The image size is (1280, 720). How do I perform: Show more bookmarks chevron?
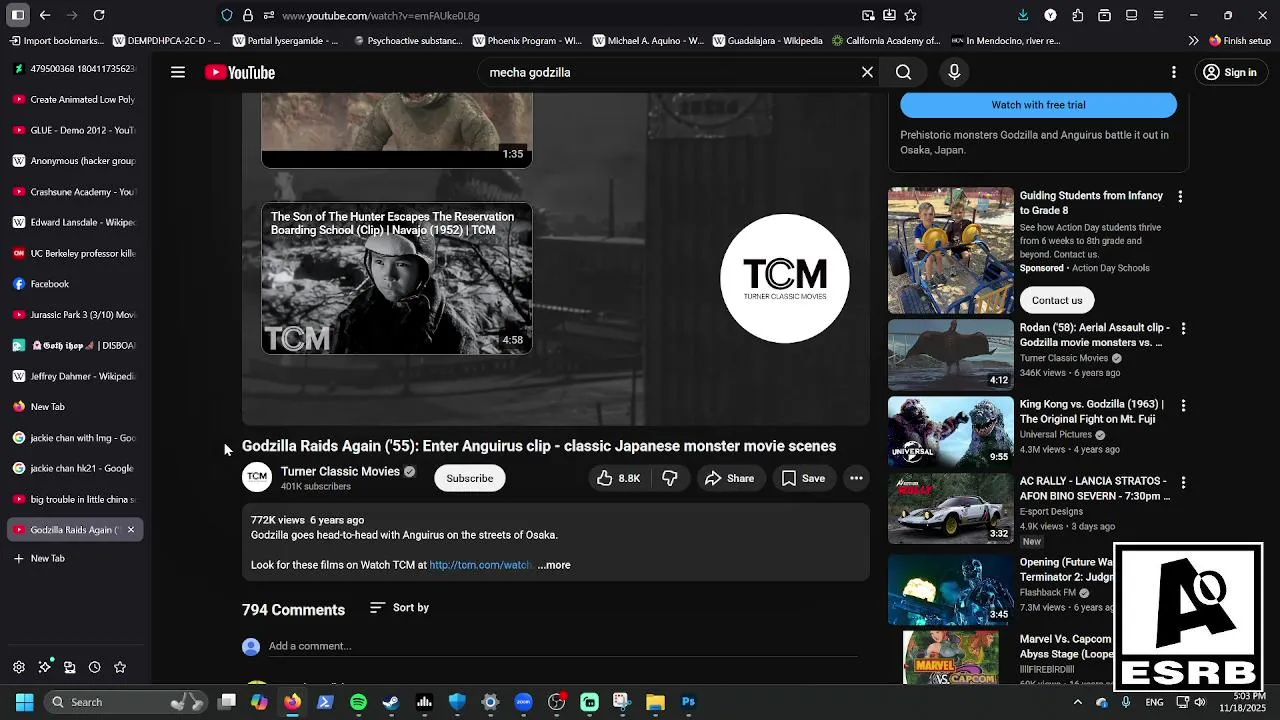1193,41
